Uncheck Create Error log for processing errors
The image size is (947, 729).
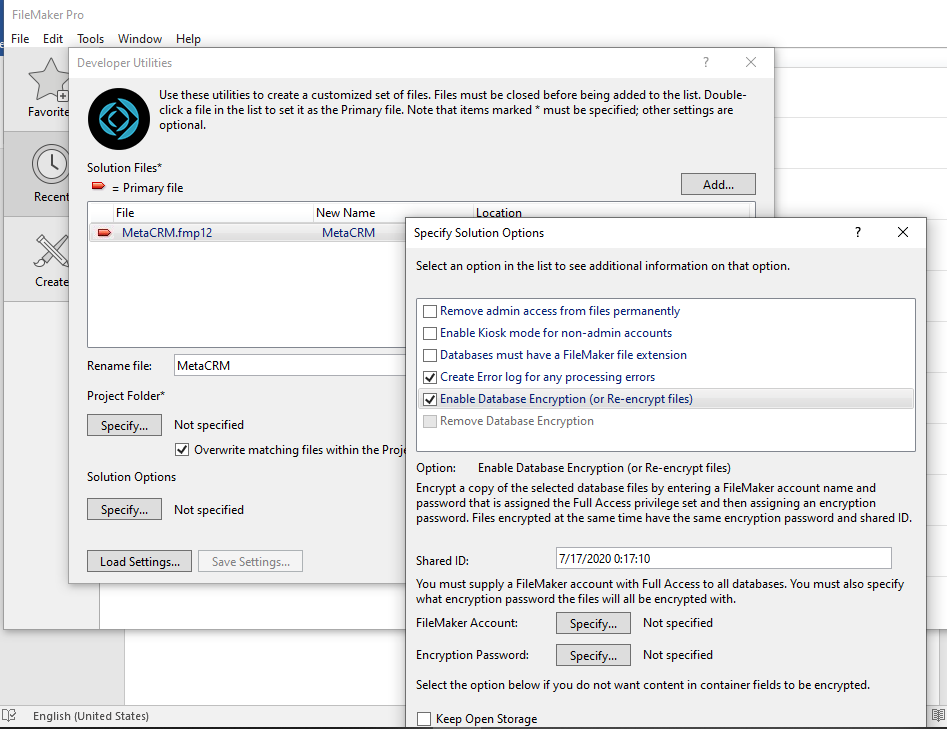click(429, 378)
